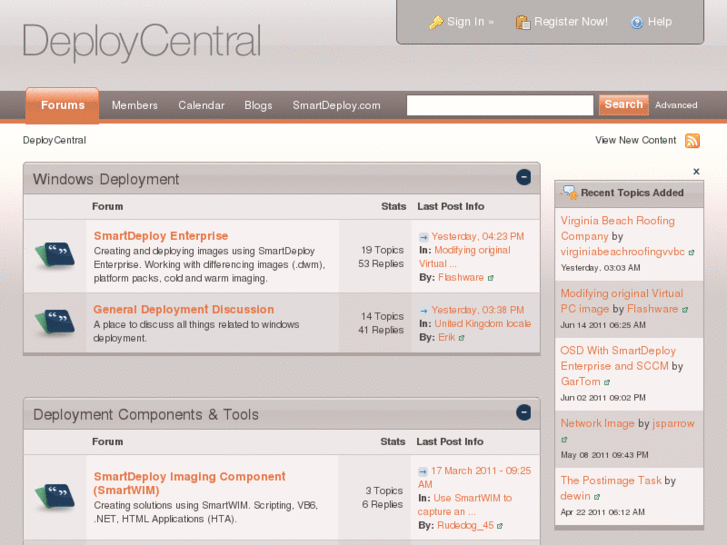Open the Use SmartWIM to capture an... topic

click(465, 505)
